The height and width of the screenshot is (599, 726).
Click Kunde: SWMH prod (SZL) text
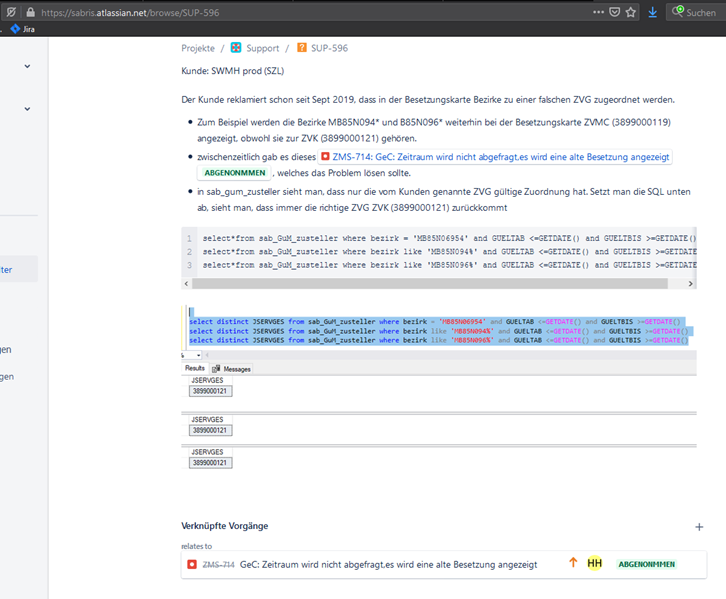point(232,71)
